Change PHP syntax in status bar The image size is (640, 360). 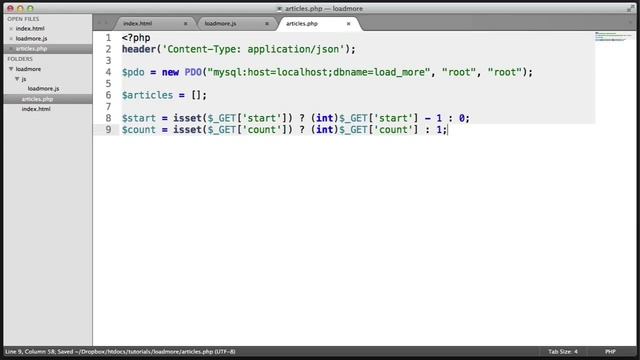point(610,351)
